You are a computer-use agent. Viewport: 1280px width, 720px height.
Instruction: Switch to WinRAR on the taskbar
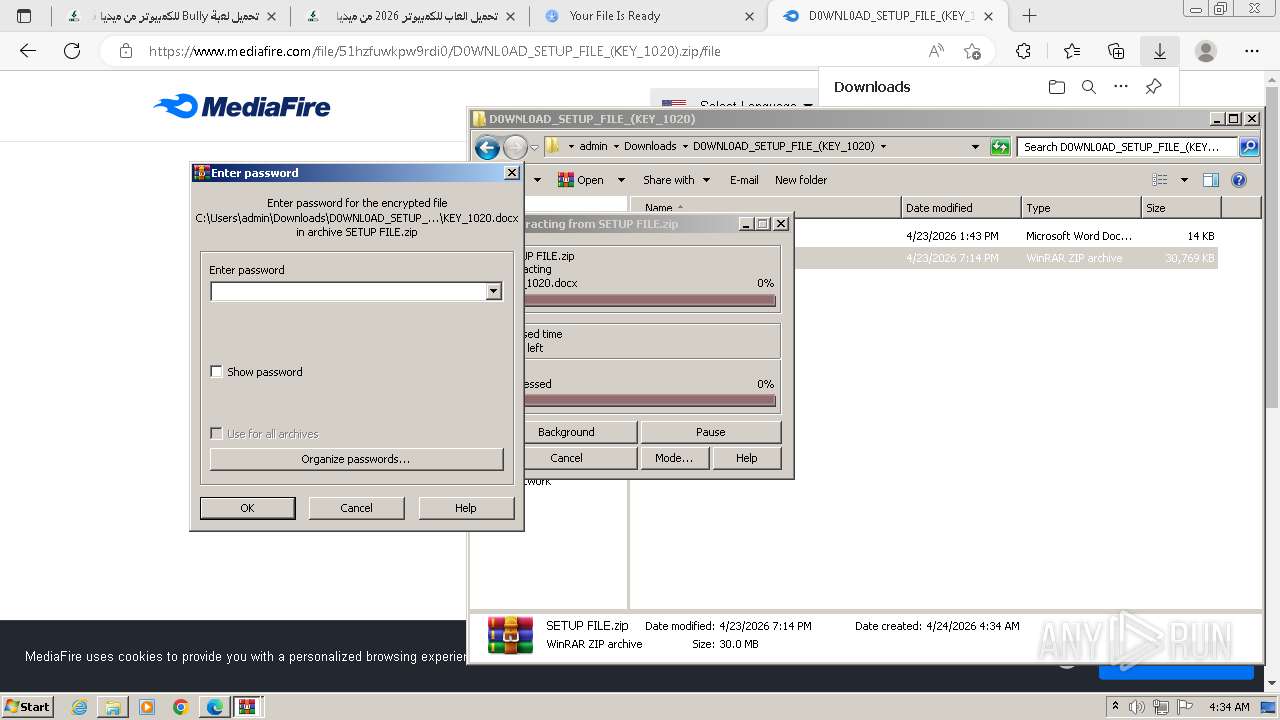coord(248,707)
